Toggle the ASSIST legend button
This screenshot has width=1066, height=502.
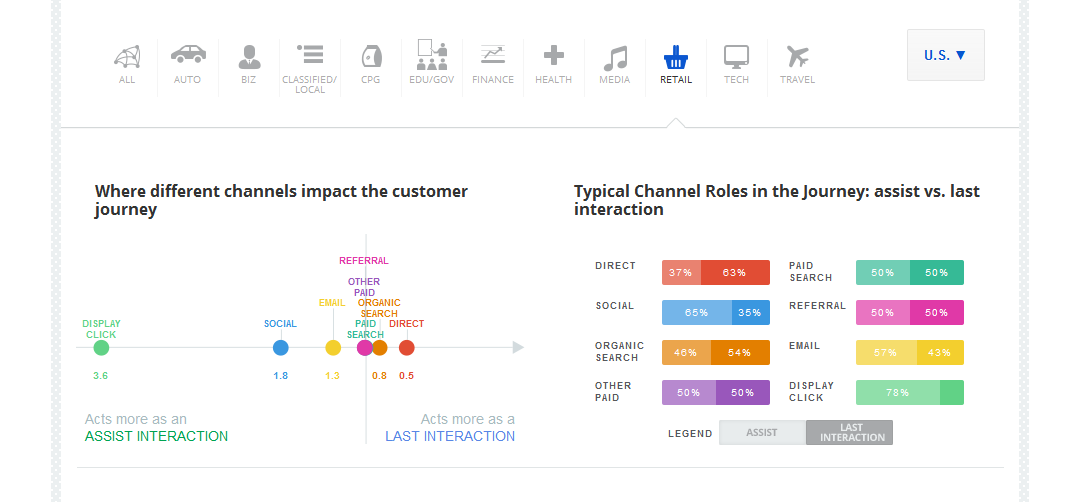(x=762, y=433)
